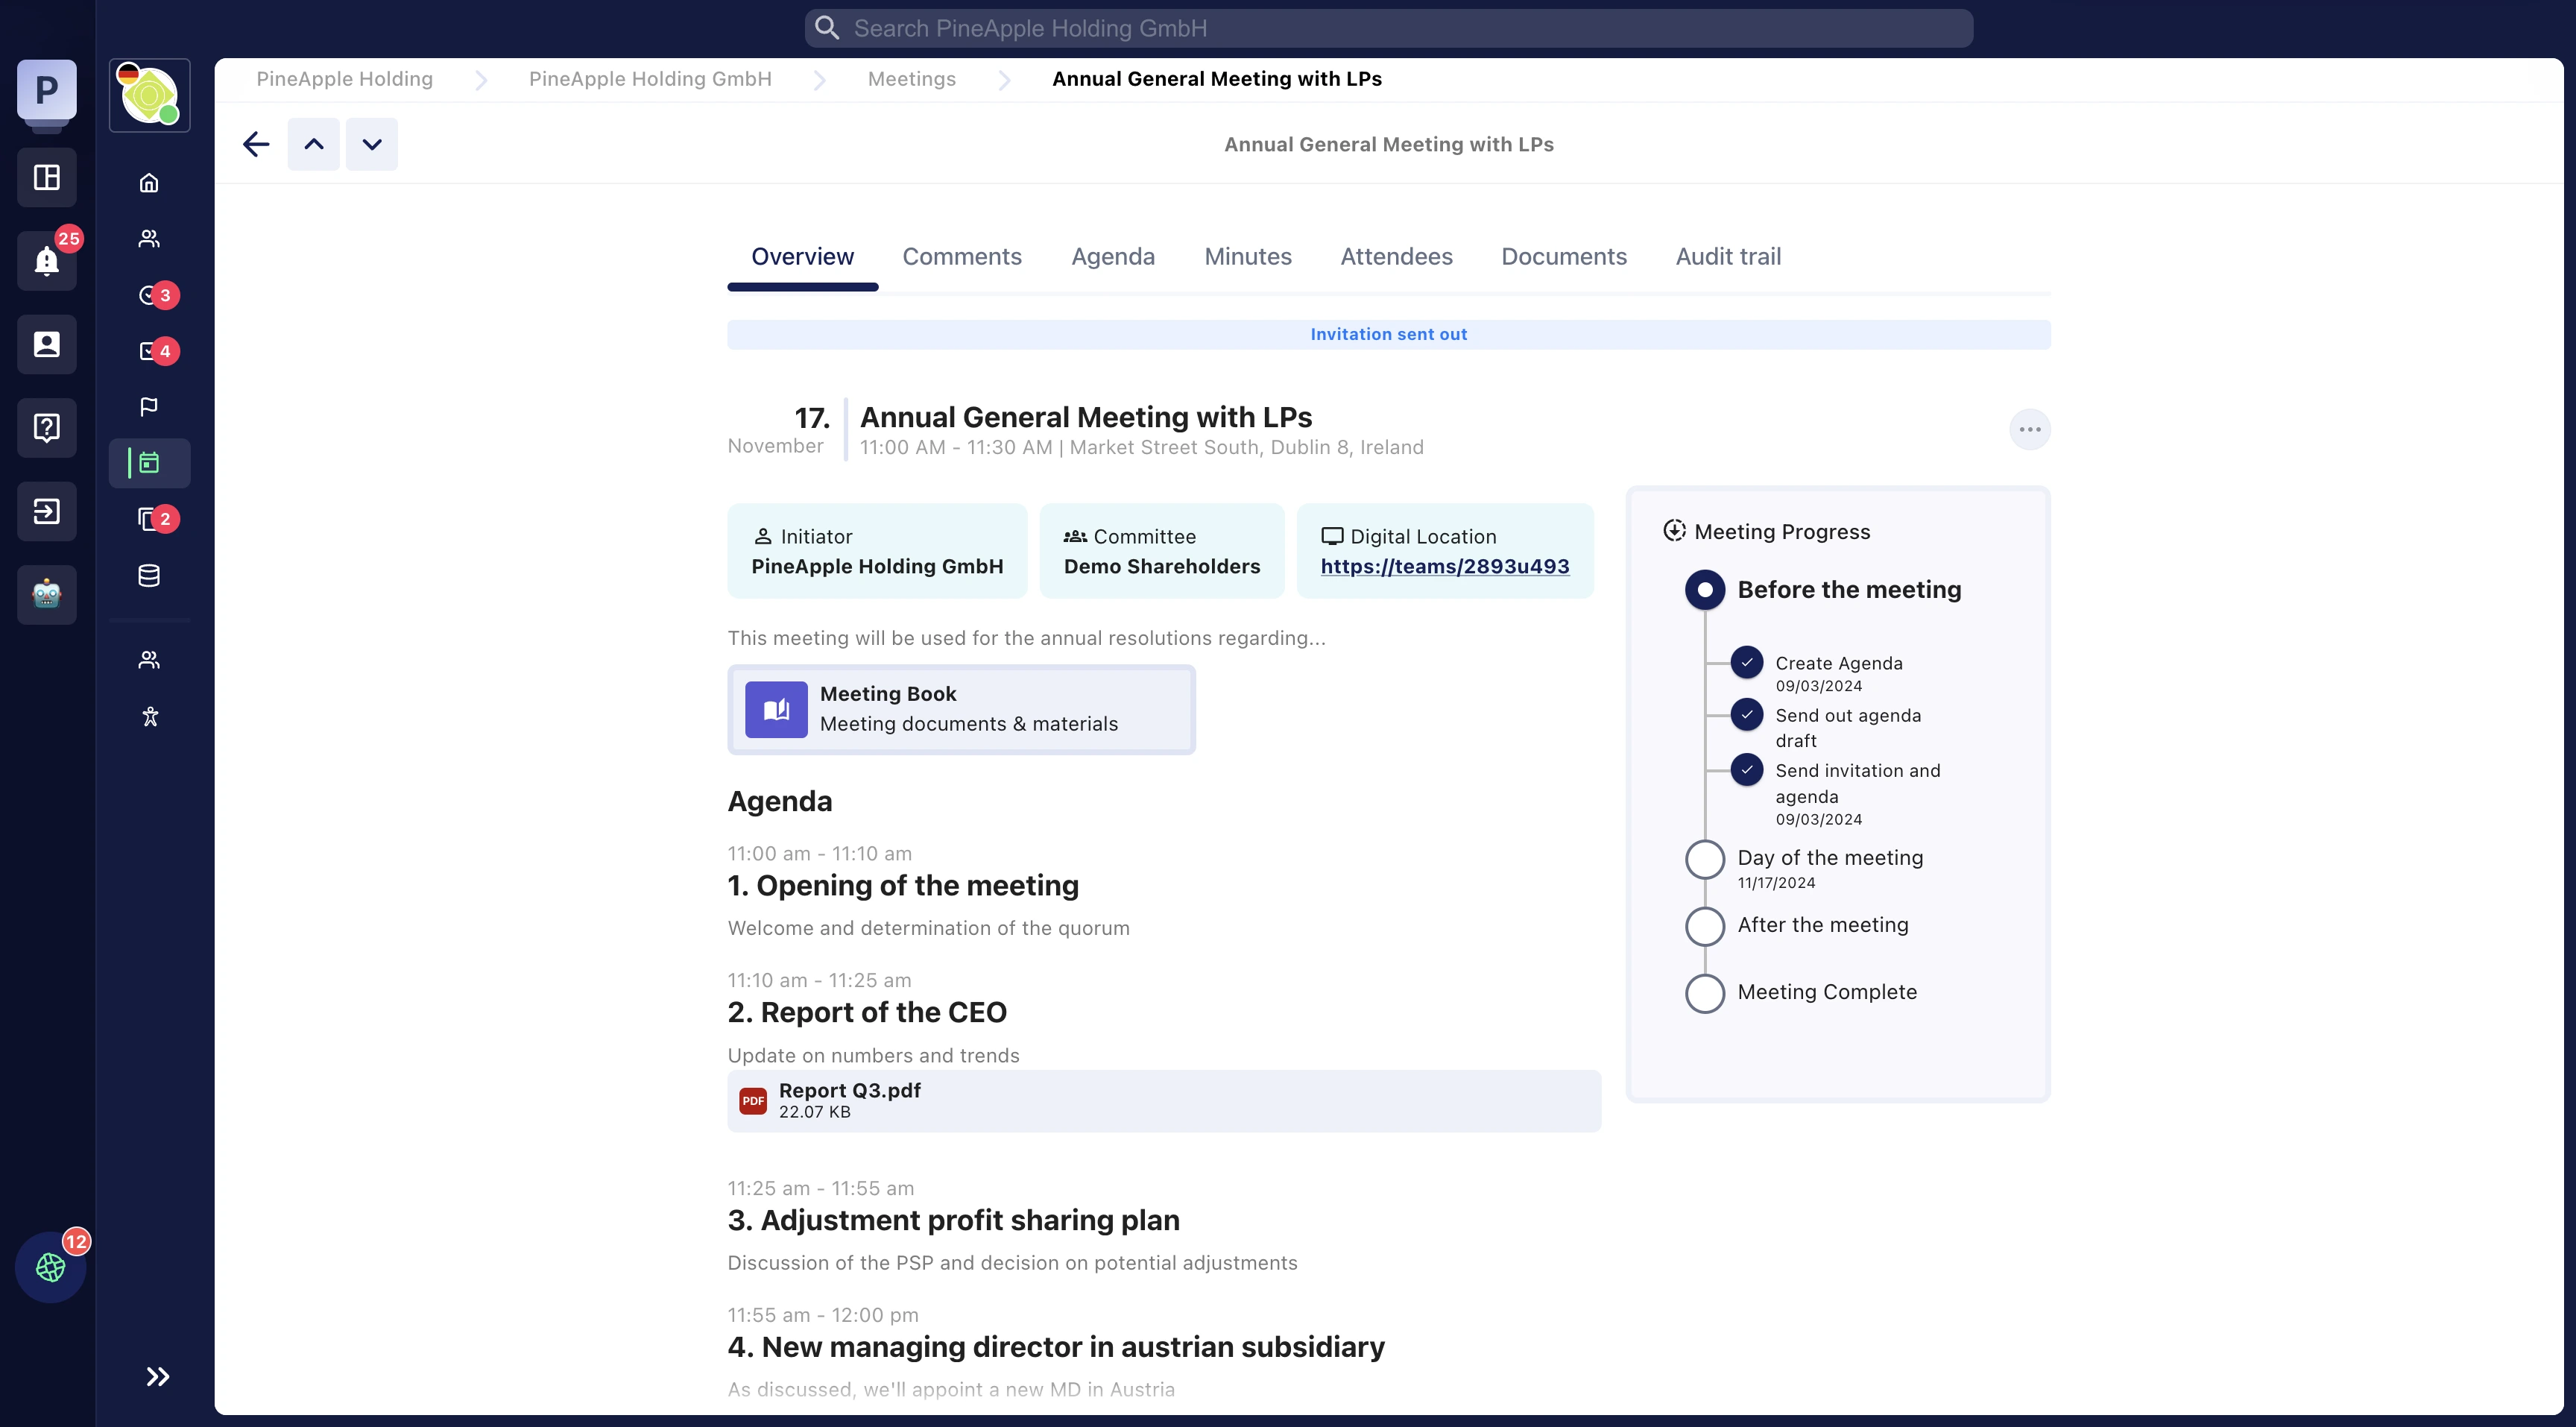This screenshot has height=1427, width=2576.
Task: Switch to the Minutes tab
Action: pos(1248,257)
